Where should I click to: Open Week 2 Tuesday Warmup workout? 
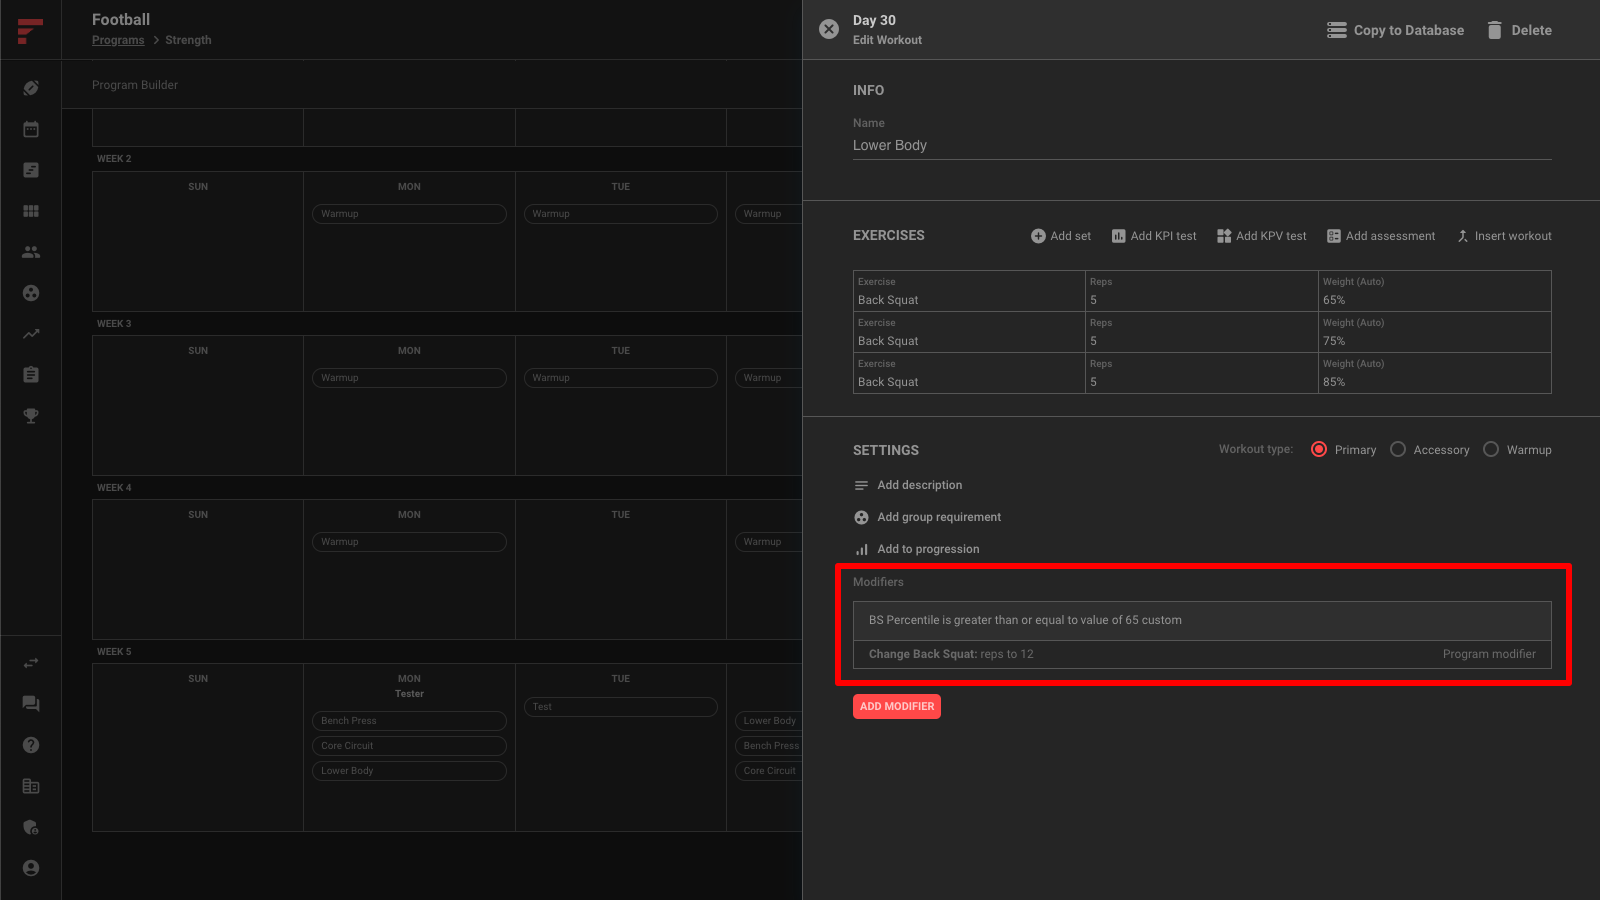(620, 214)
